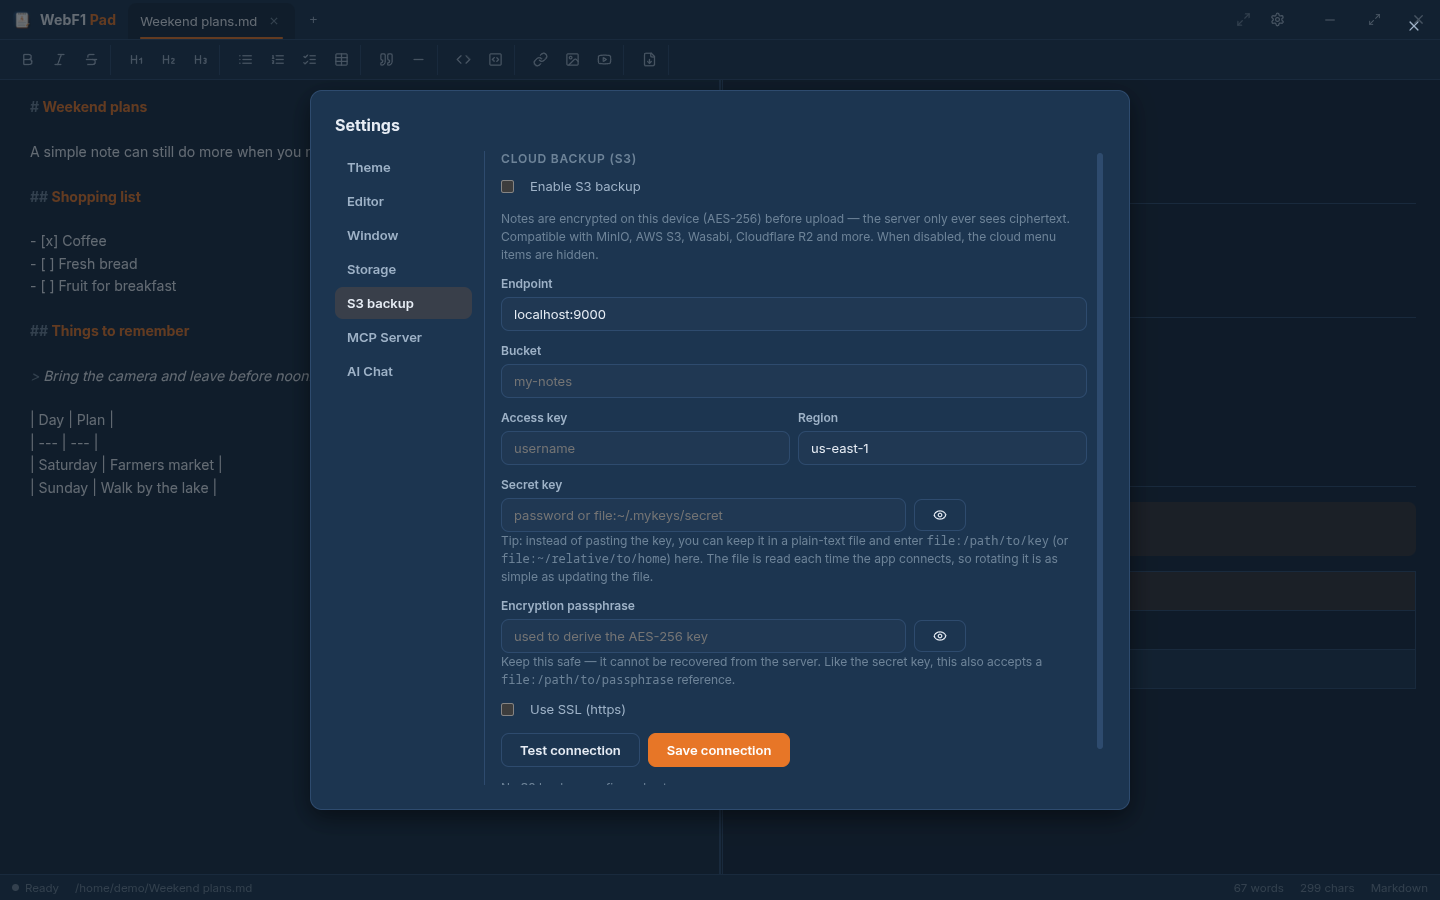Viewport: 1440px width, 900px height.
Task: Insert inline code
Action: click(x=464, y=60)
